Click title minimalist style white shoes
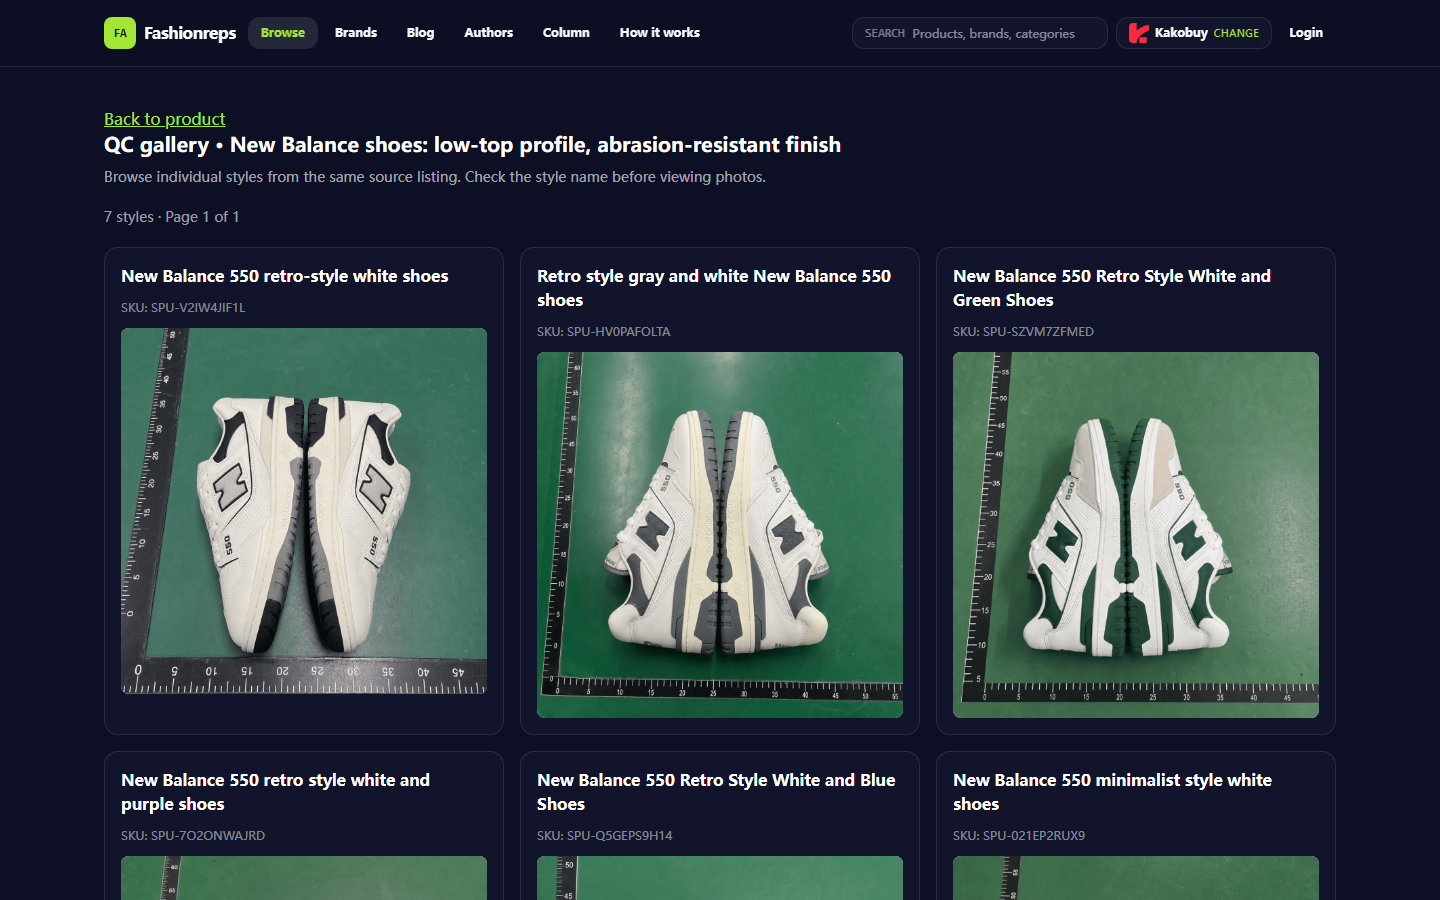 1112,792
